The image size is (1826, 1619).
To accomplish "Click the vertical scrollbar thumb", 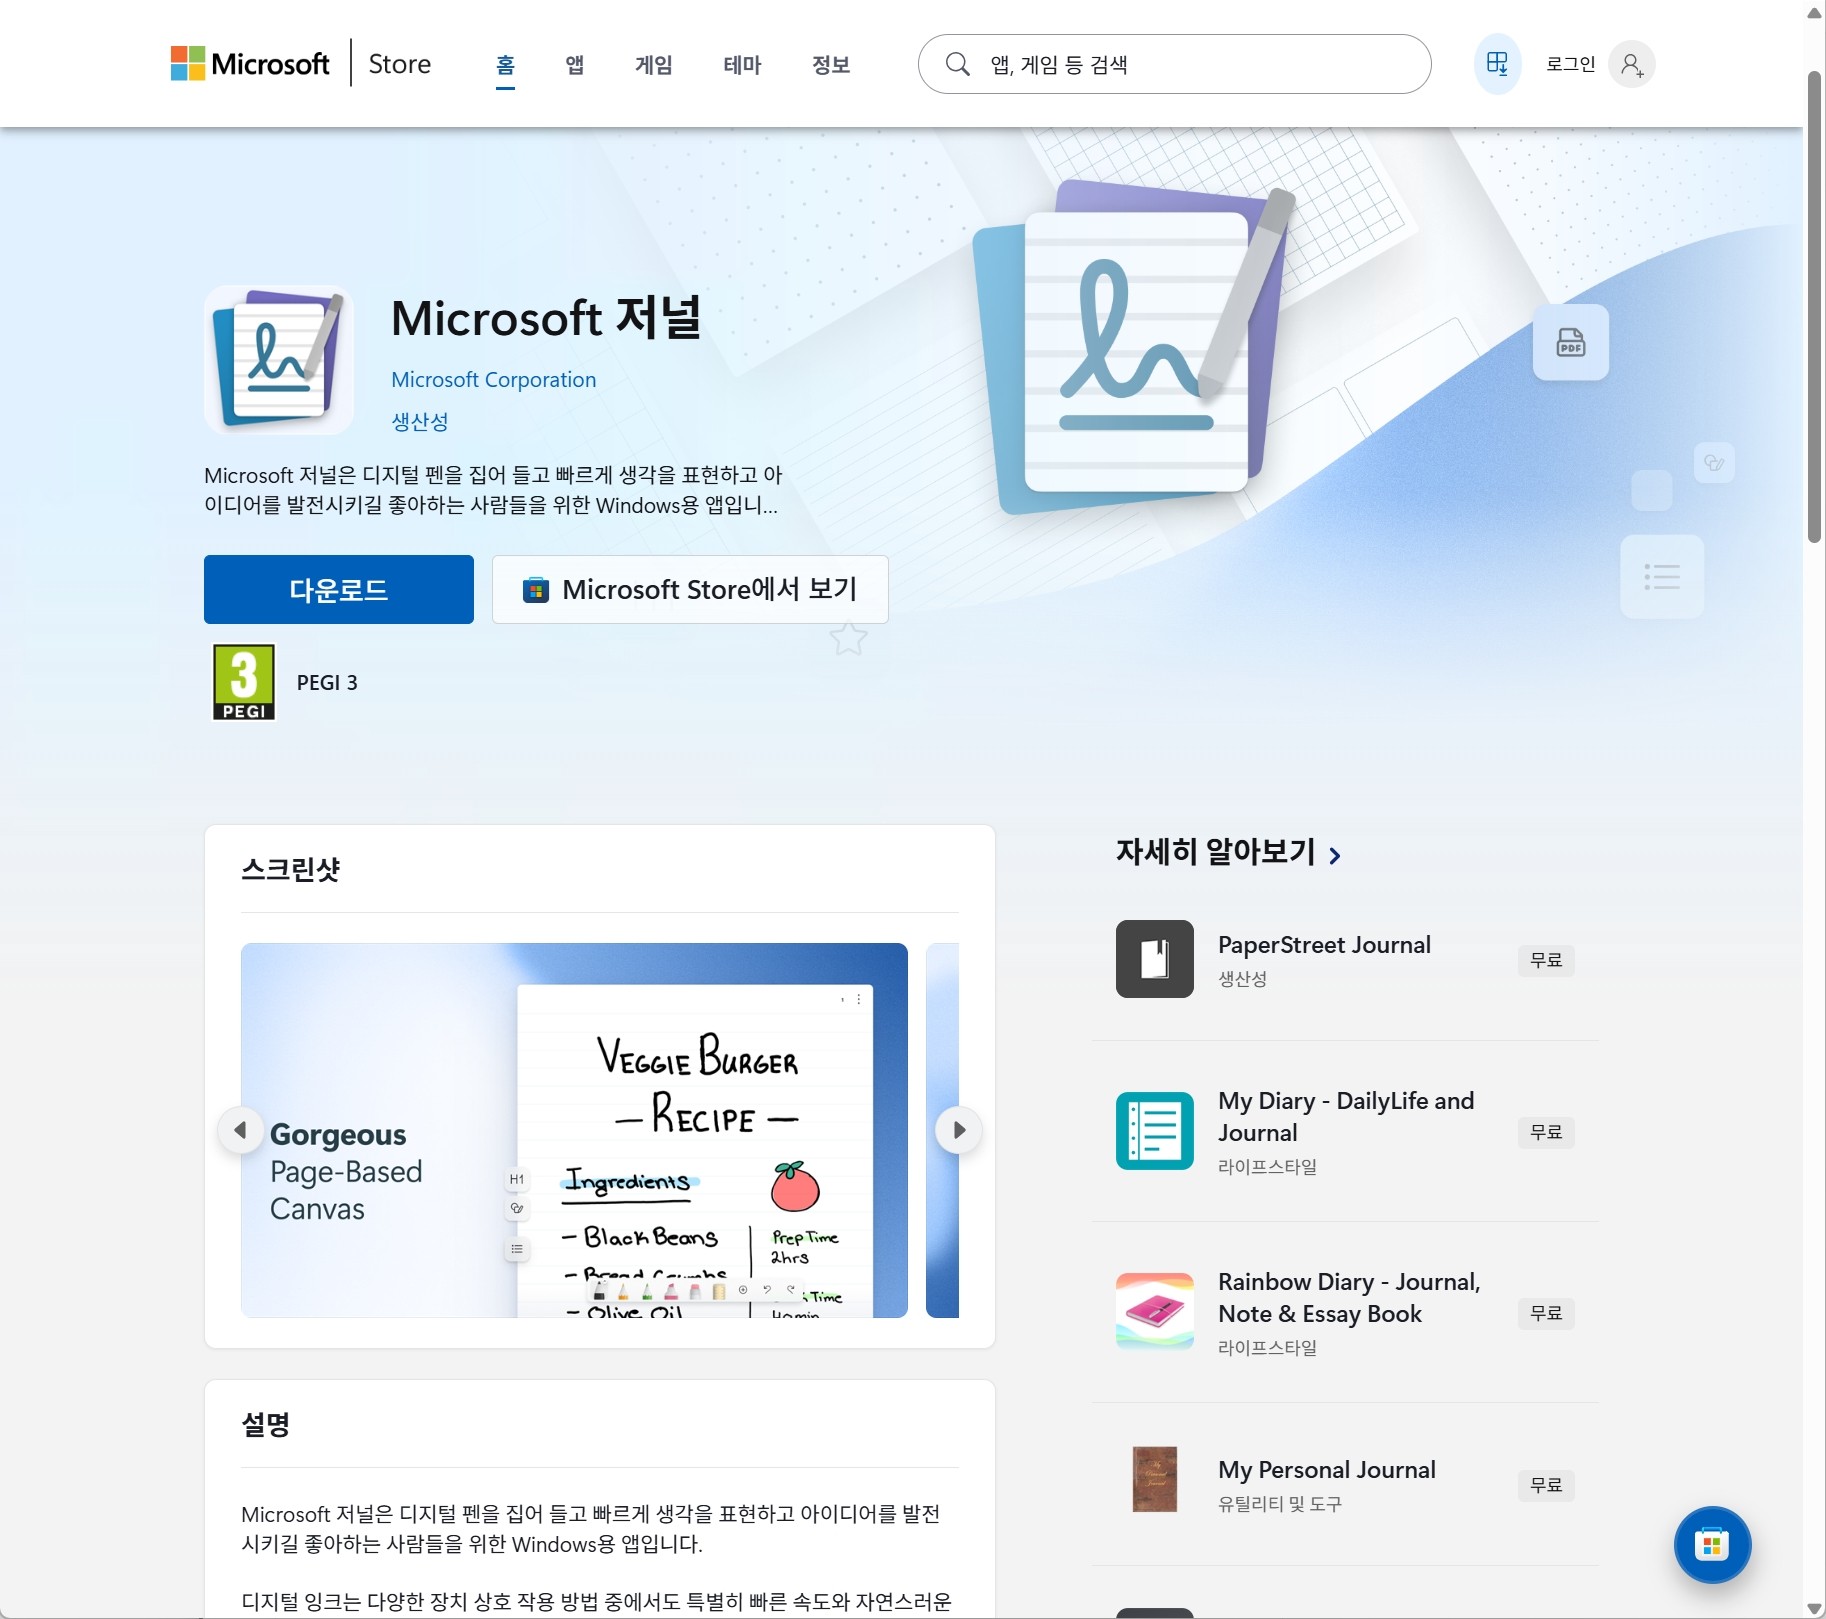I will 1814,306.
